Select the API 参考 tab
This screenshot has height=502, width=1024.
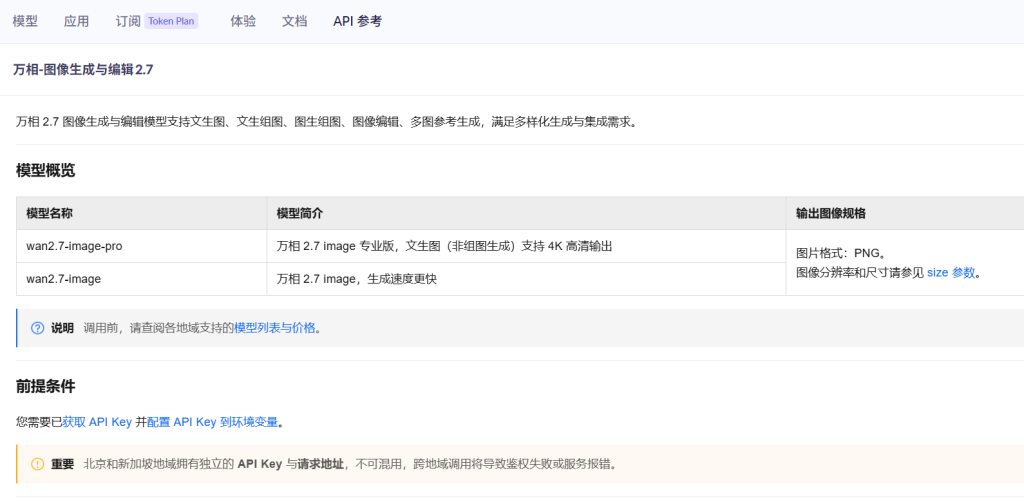[x=357, y=21]
